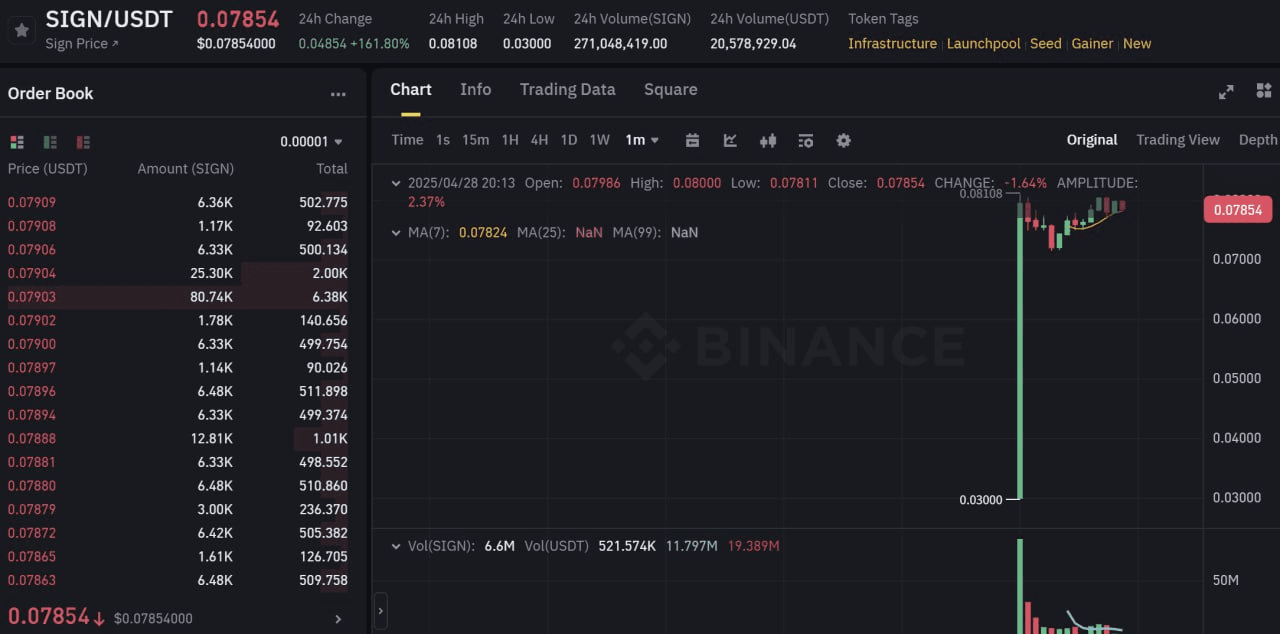
Task: Open the Square tab
Action: click(x=670, y=89)
